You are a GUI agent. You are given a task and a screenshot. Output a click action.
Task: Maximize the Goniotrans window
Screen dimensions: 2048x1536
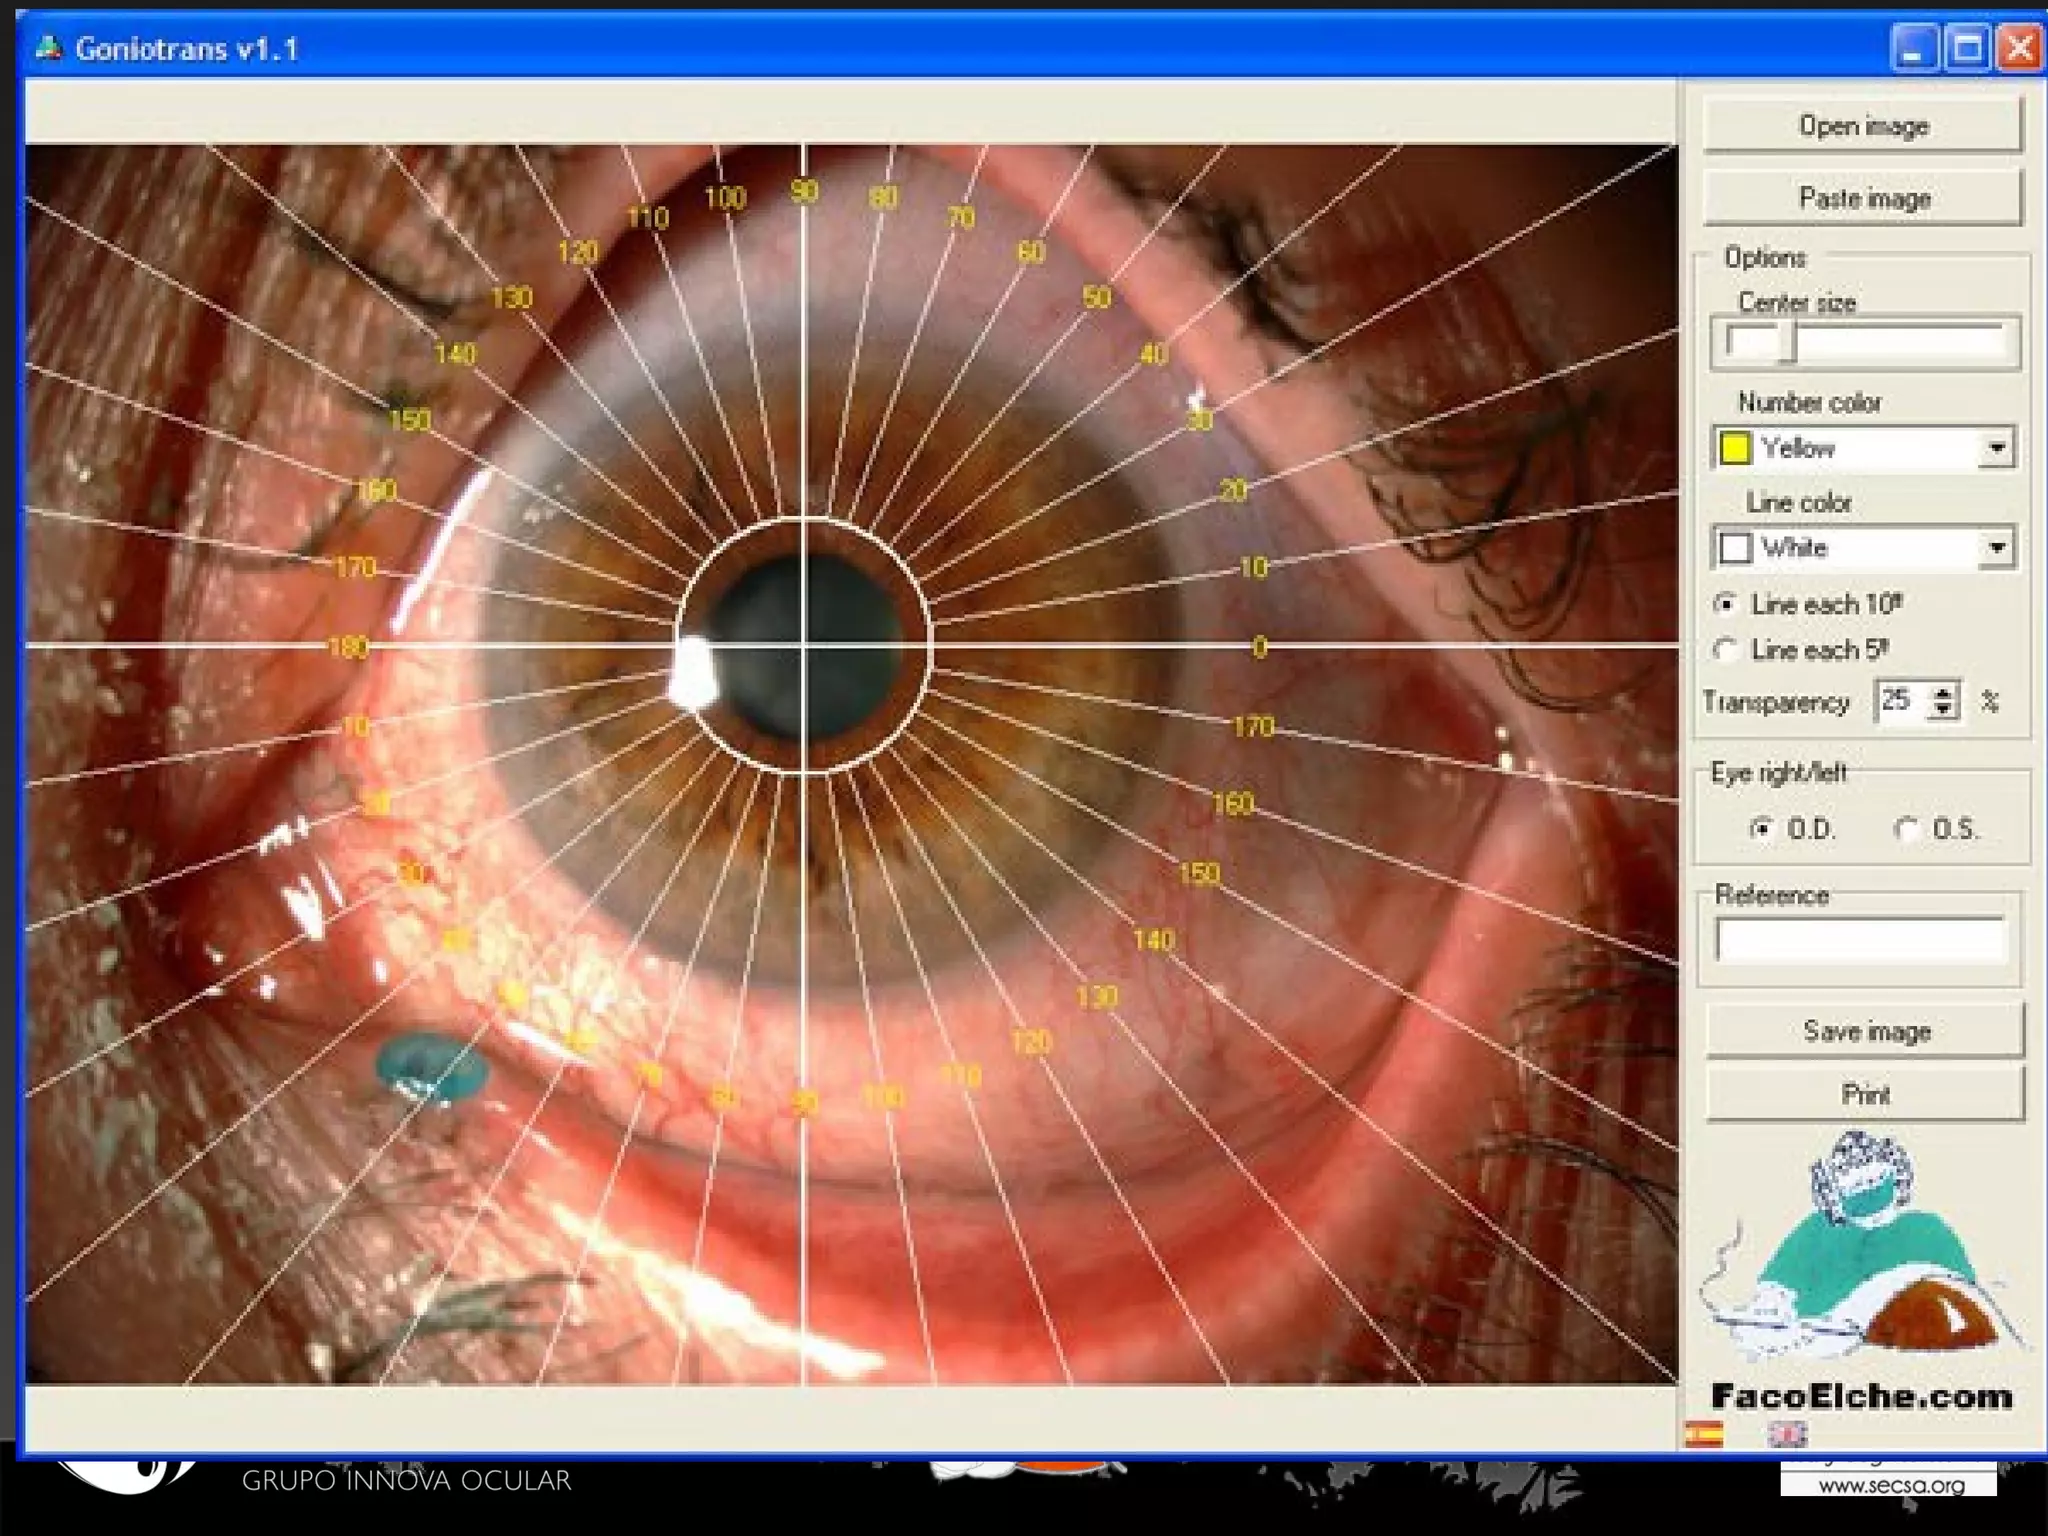tap(1967, 48)
